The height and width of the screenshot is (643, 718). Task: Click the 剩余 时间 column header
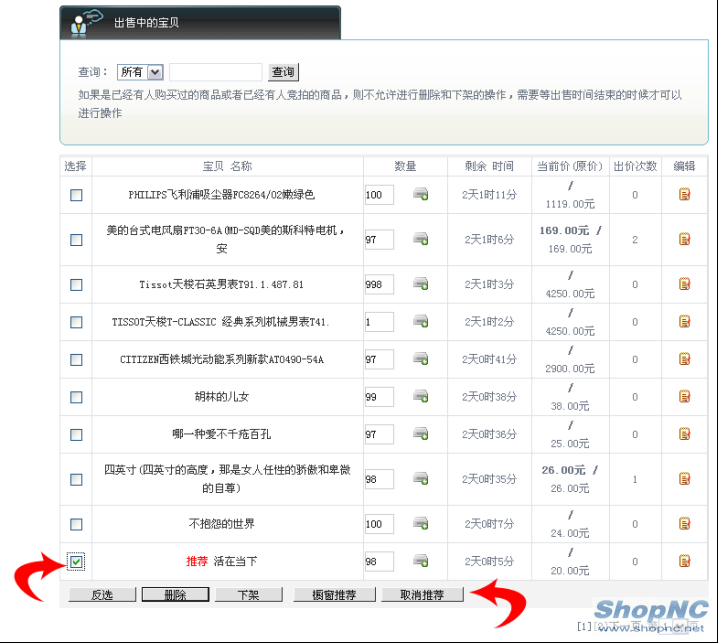489,166
